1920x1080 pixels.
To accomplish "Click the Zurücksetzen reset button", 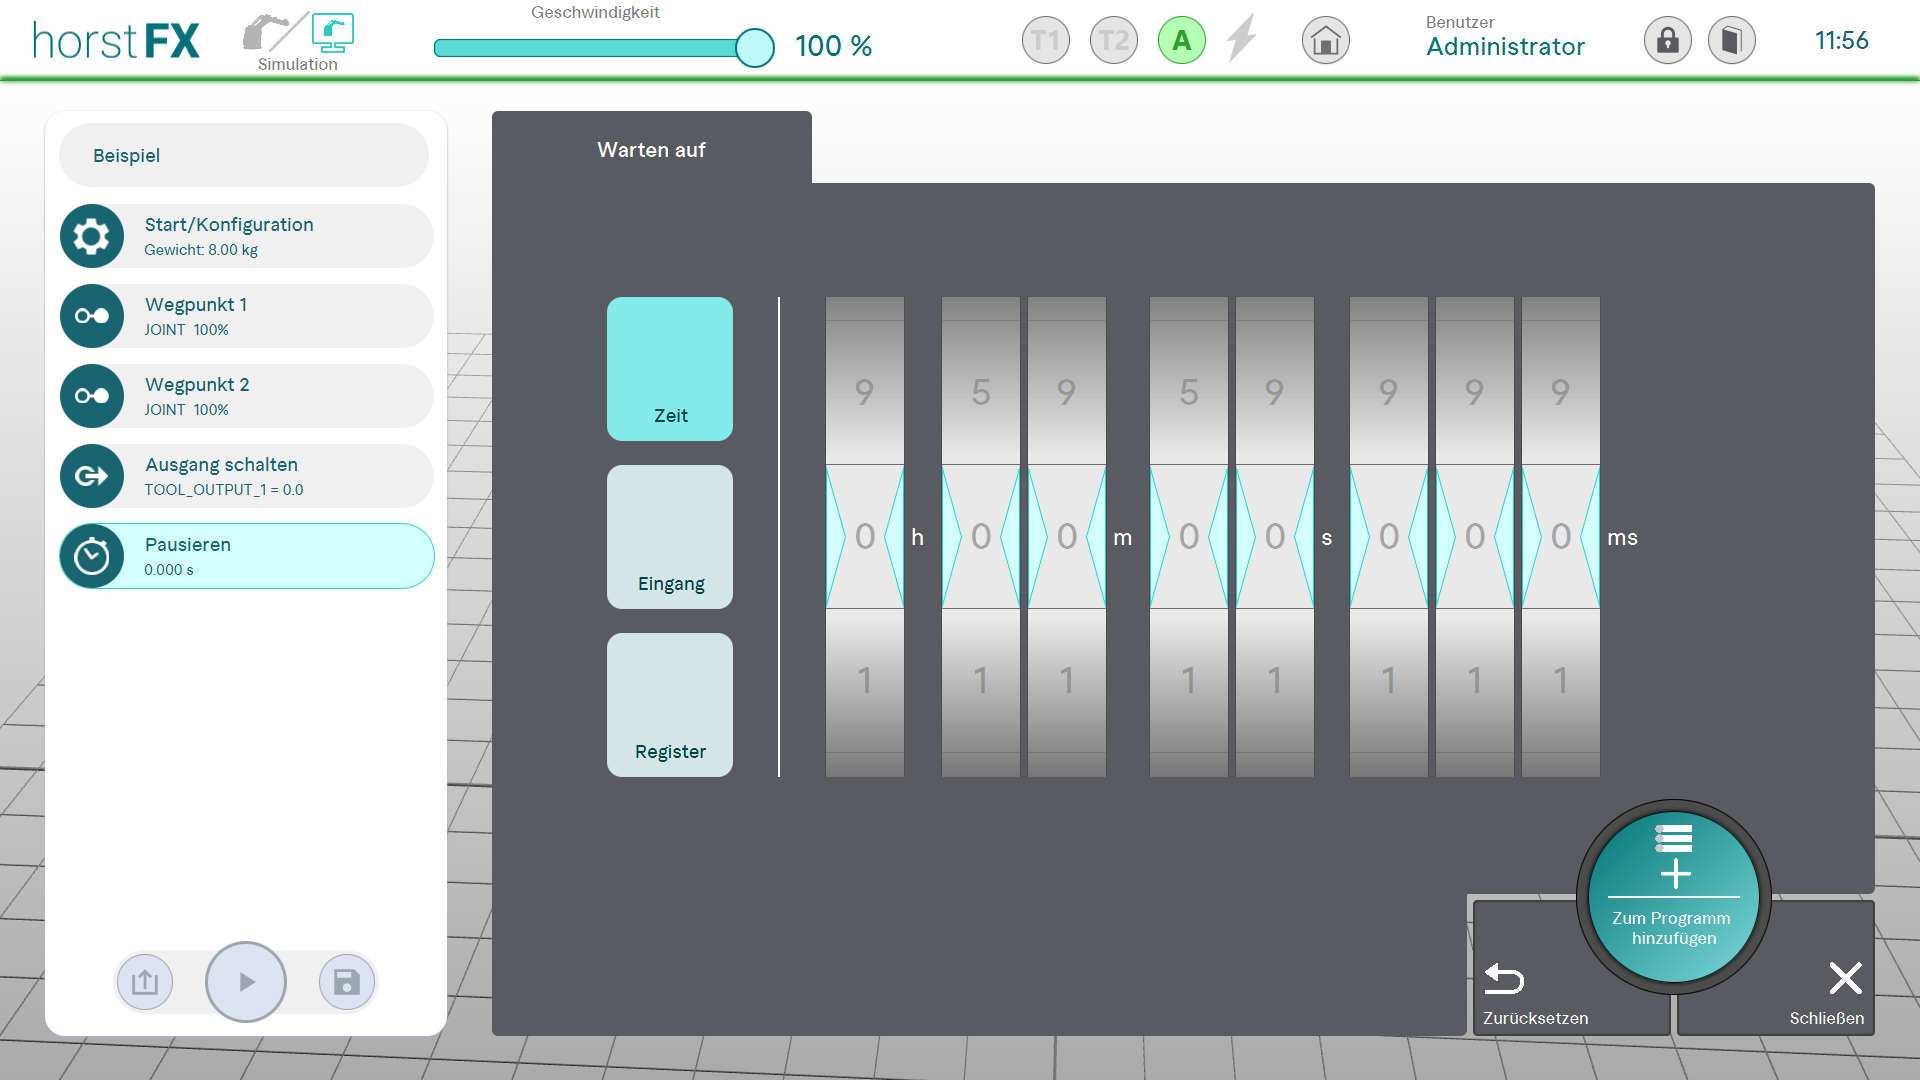I will click(1535, 993).
